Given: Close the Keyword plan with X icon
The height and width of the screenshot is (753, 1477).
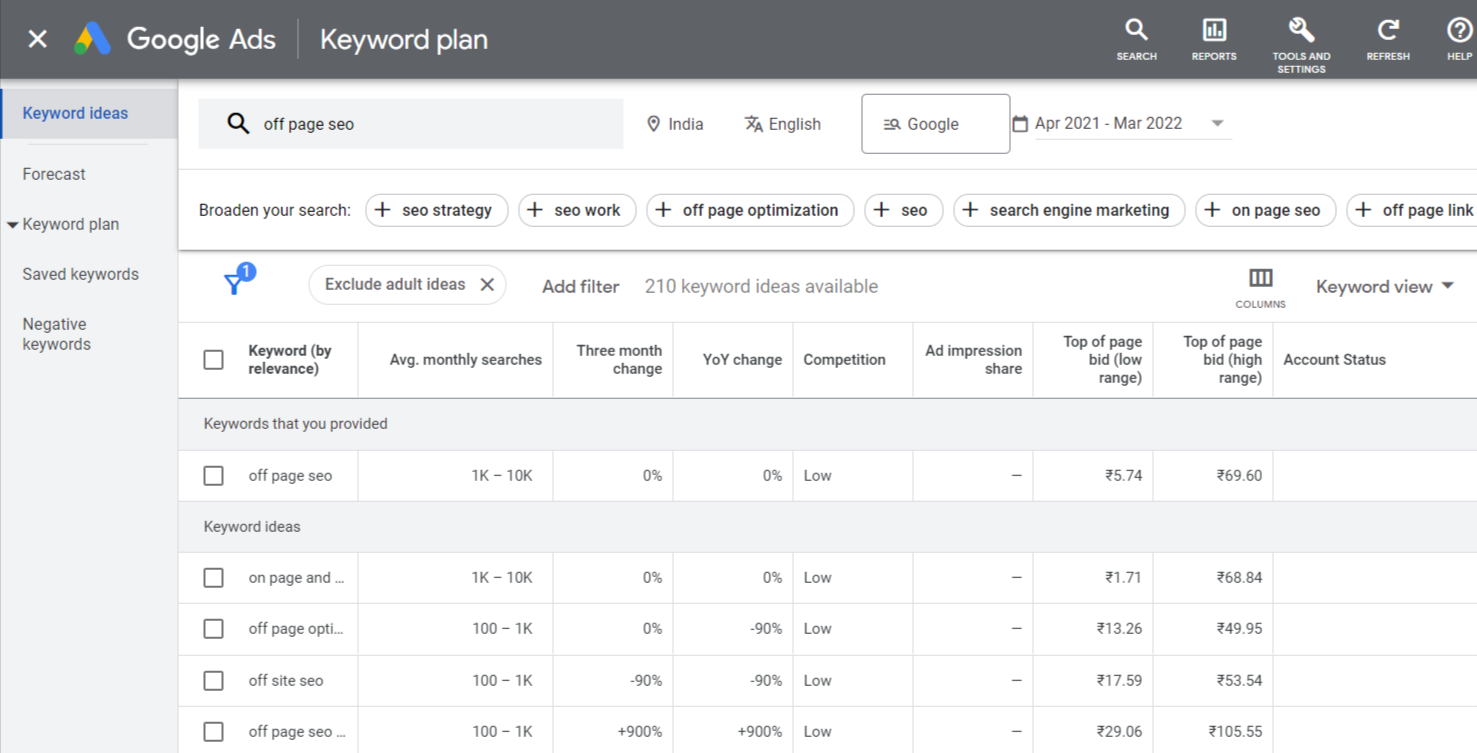Looking at the screenshot, I should 37,39.
